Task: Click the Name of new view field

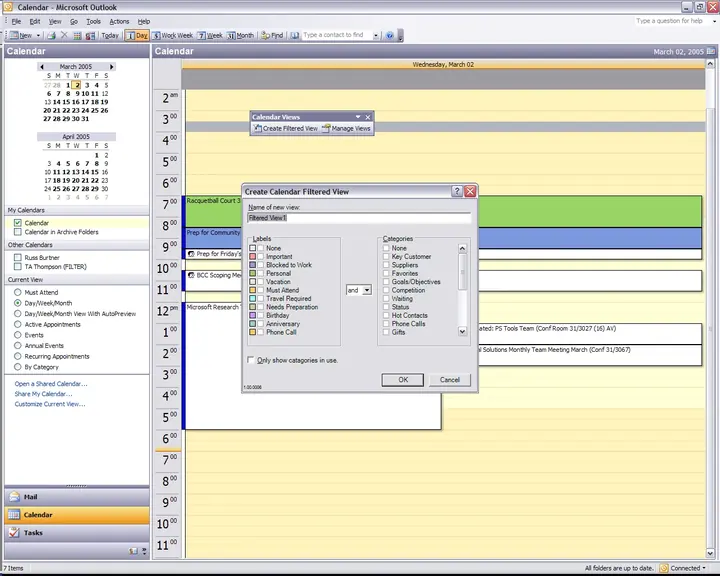Action: click(359, 218)
